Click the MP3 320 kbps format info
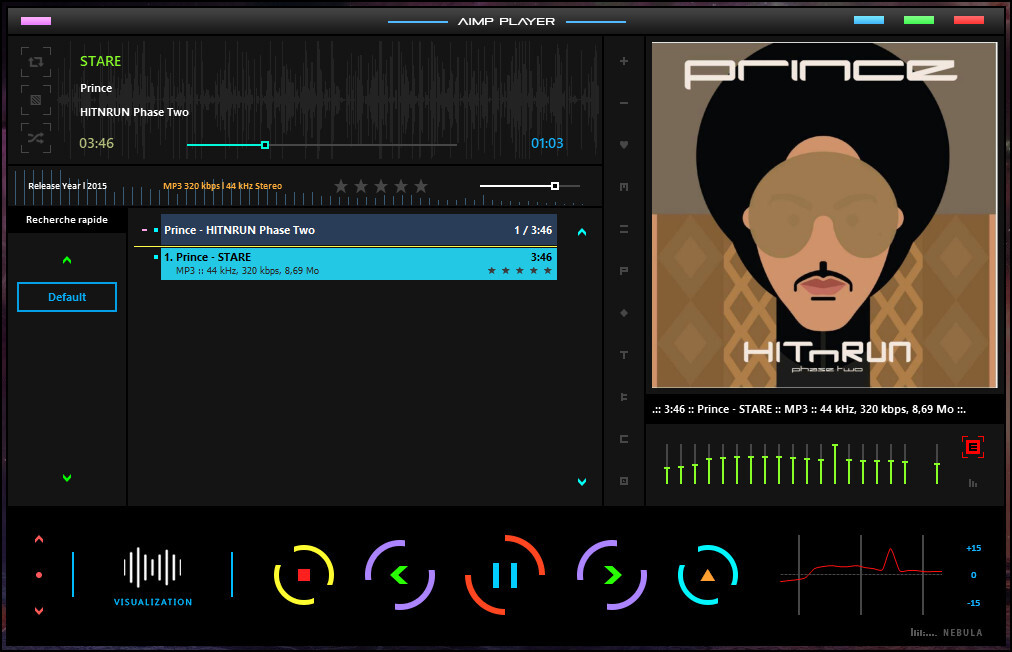This screenshot has height=652, width=1012. (222, 186)
